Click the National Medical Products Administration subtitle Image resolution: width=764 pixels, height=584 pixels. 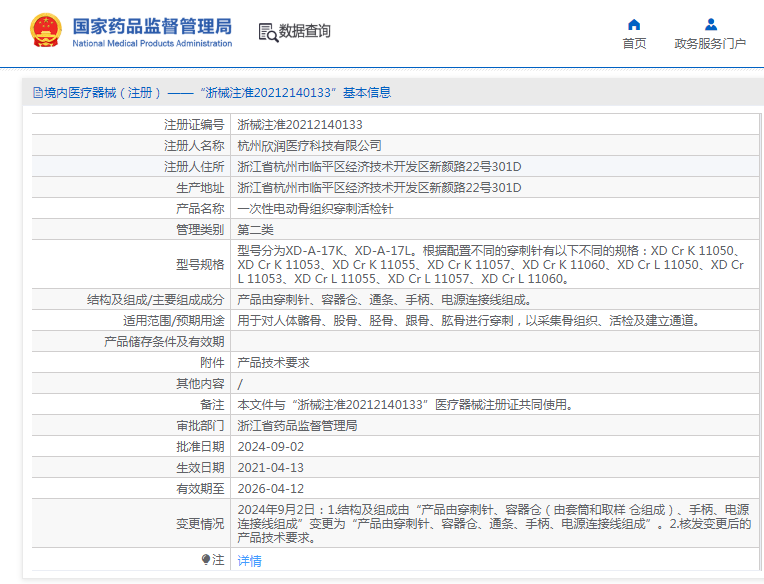(x=152, y=44)
